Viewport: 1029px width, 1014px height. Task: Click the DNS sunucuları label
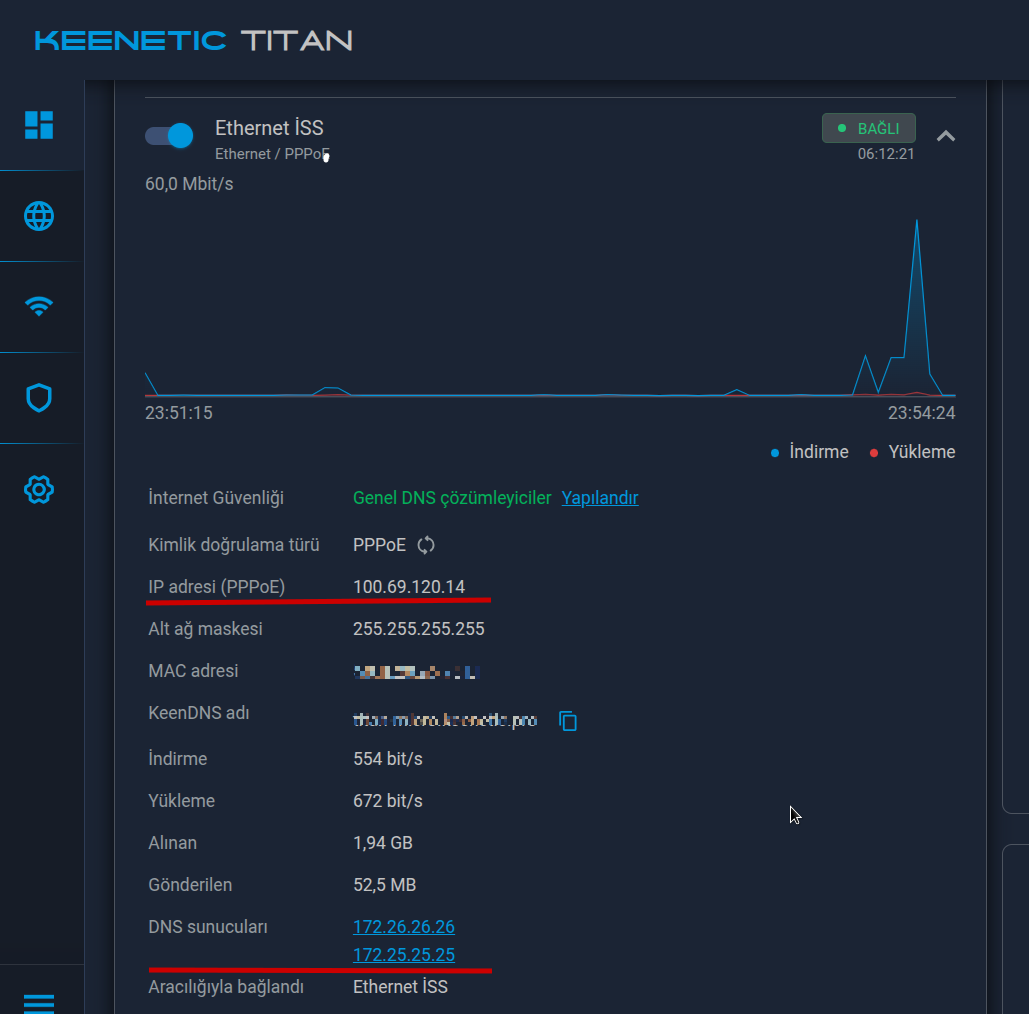[x=208, y=927]
